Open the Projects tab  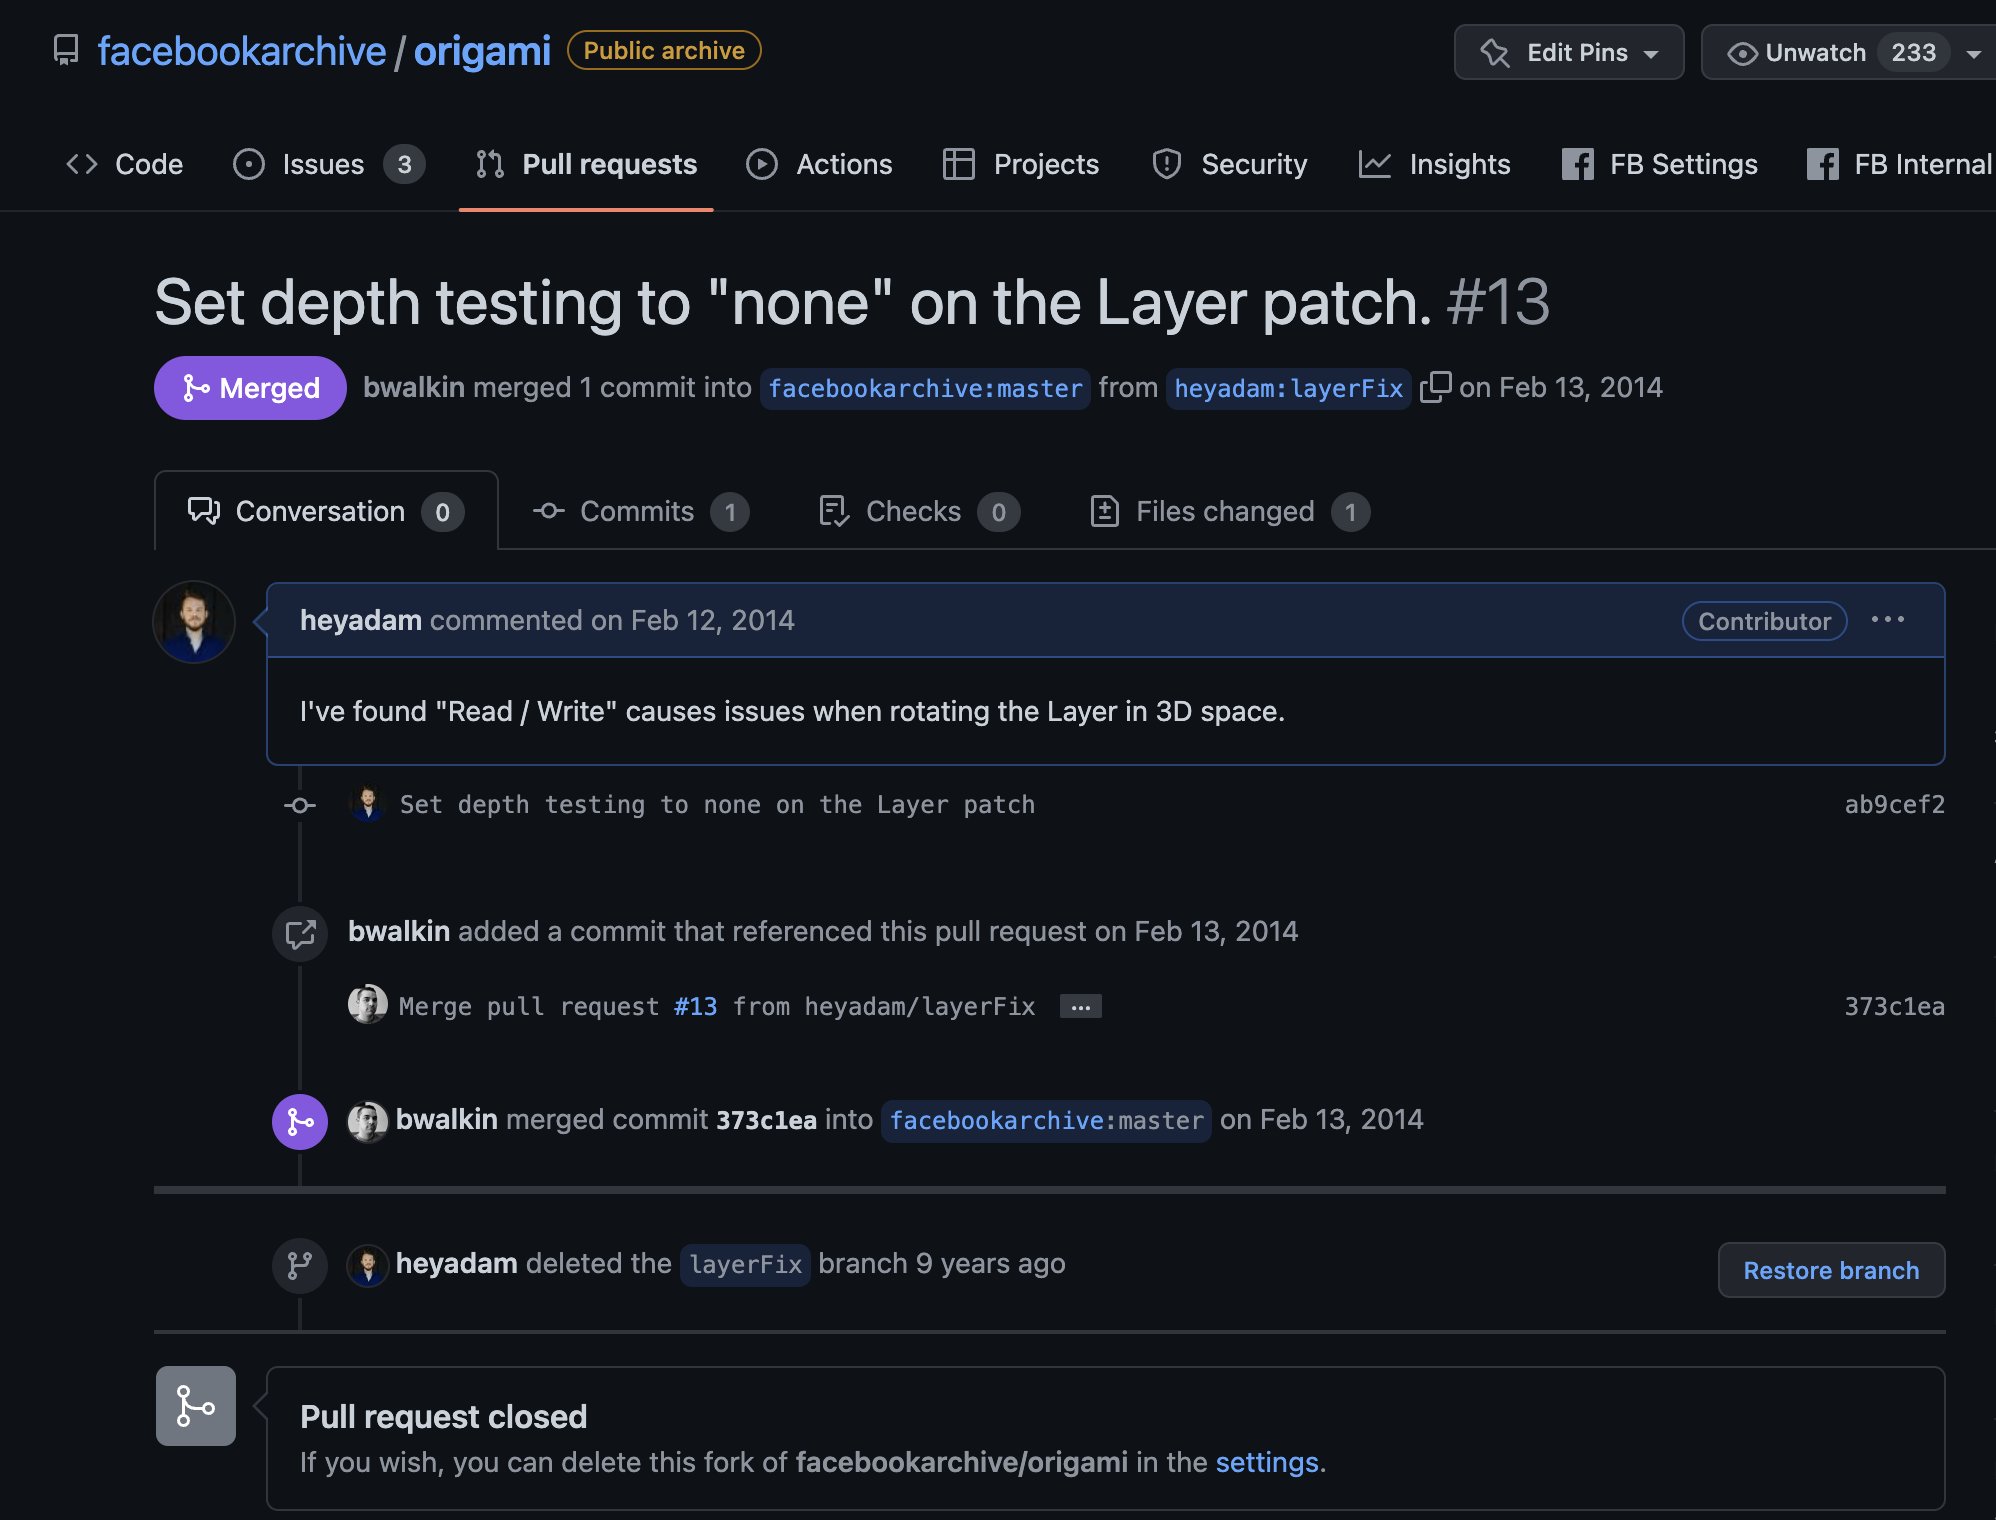click(1021, 164)
